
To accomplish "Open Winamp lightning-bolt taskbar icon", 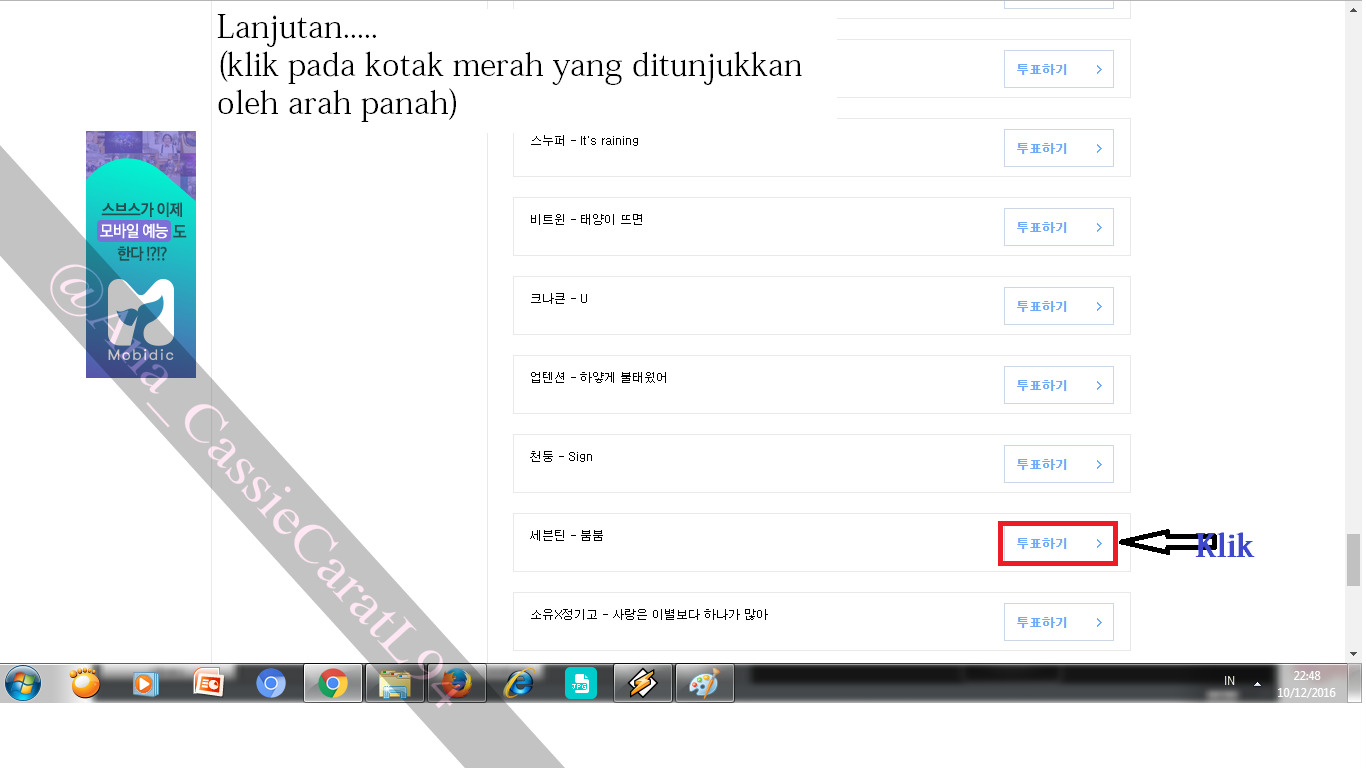I will [x=642, y=683].
